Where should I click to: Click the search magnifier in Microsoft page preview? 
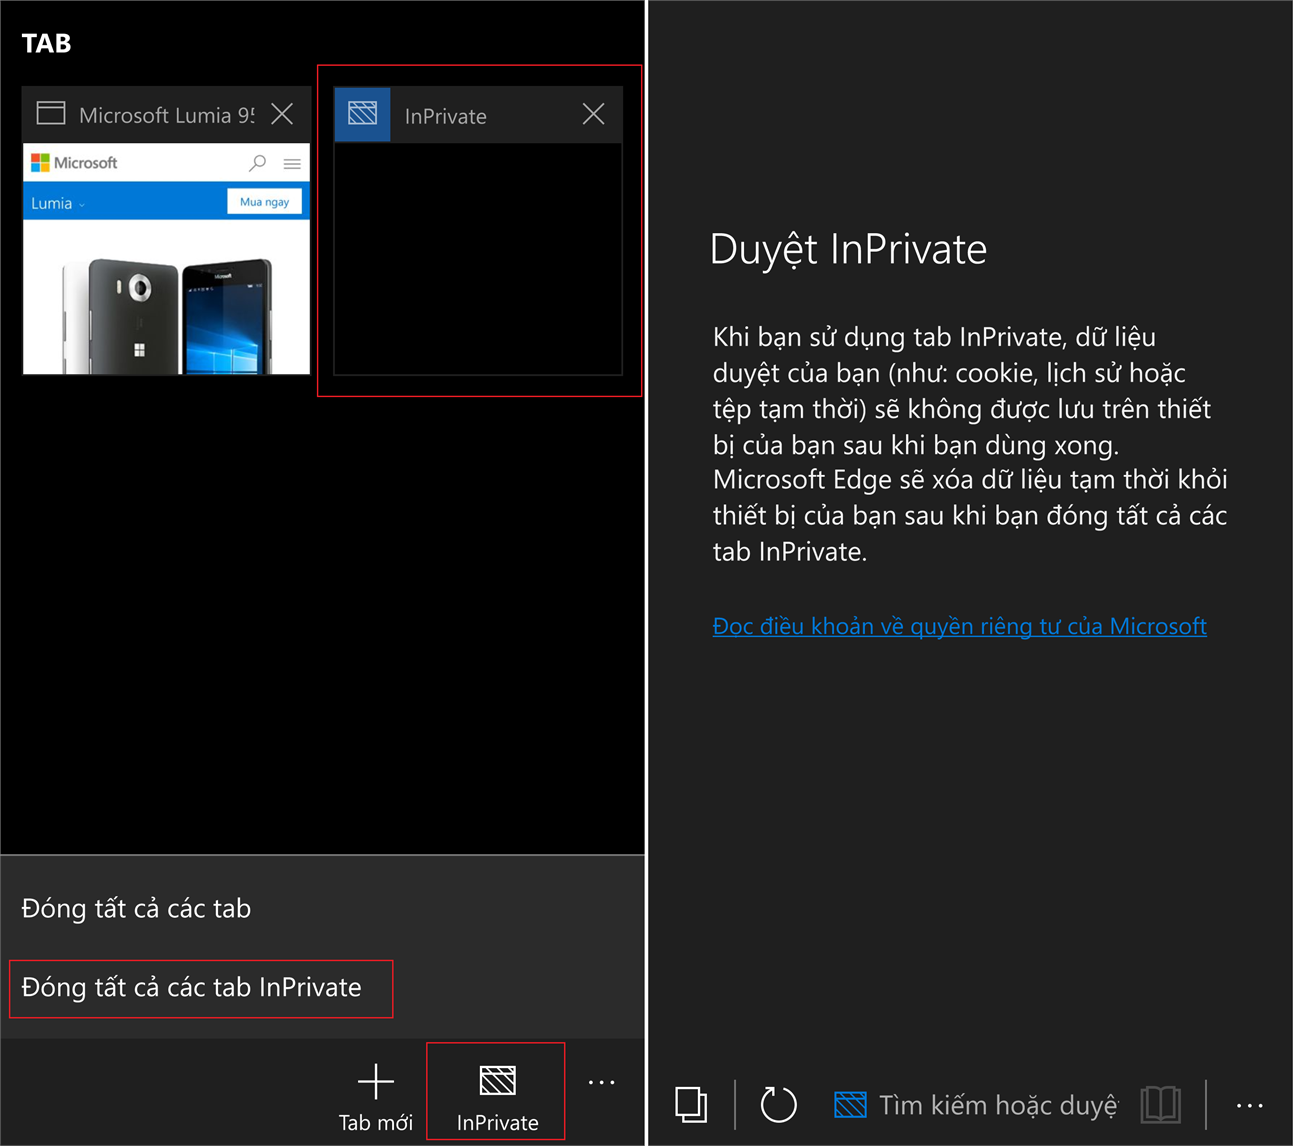[258, 163]
